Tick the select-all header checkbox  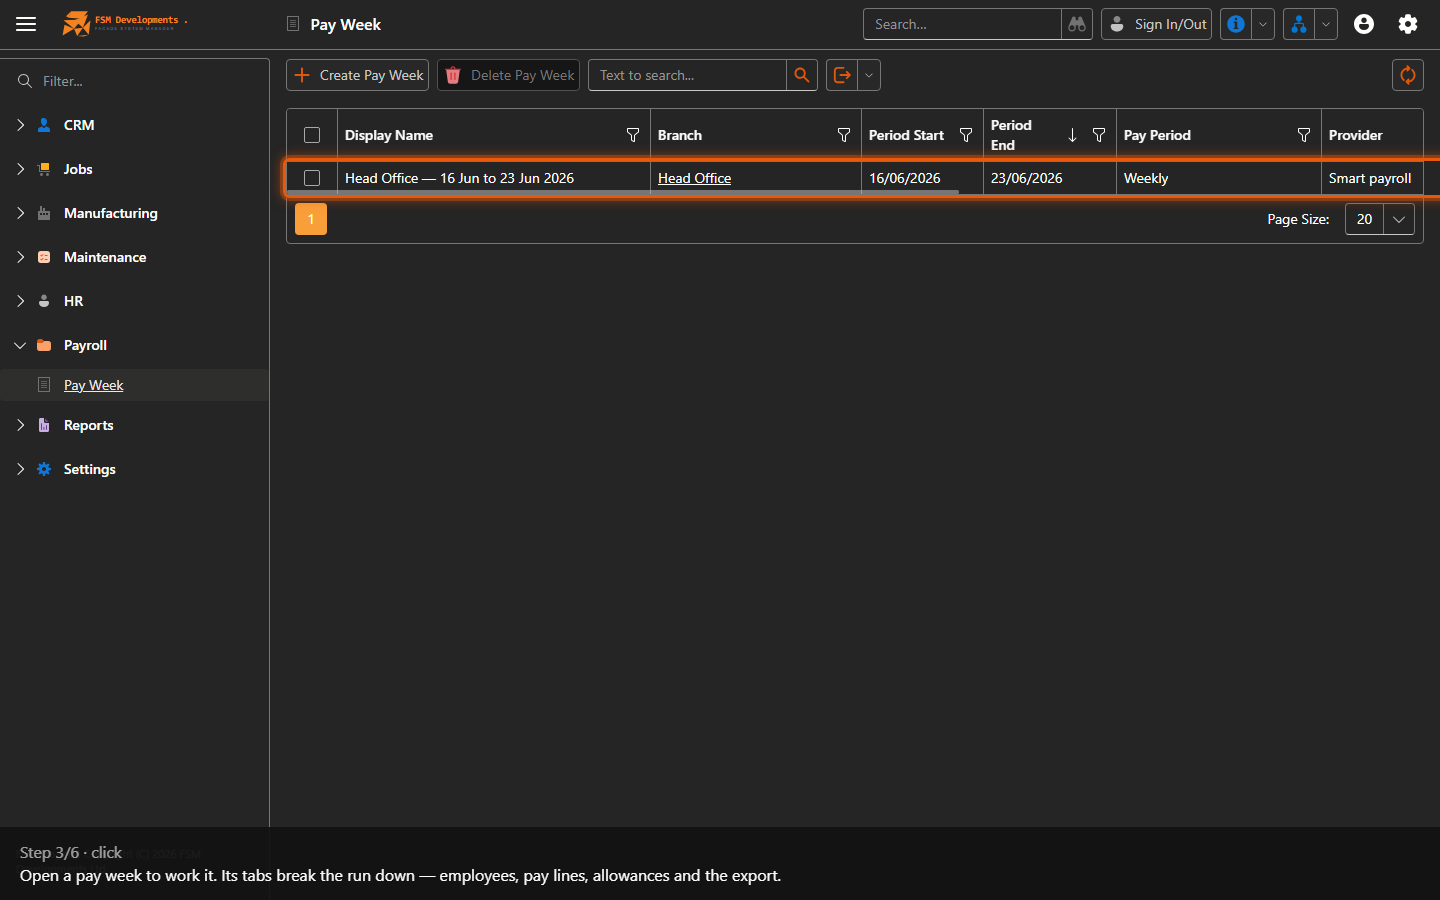(x=312, y=135)
